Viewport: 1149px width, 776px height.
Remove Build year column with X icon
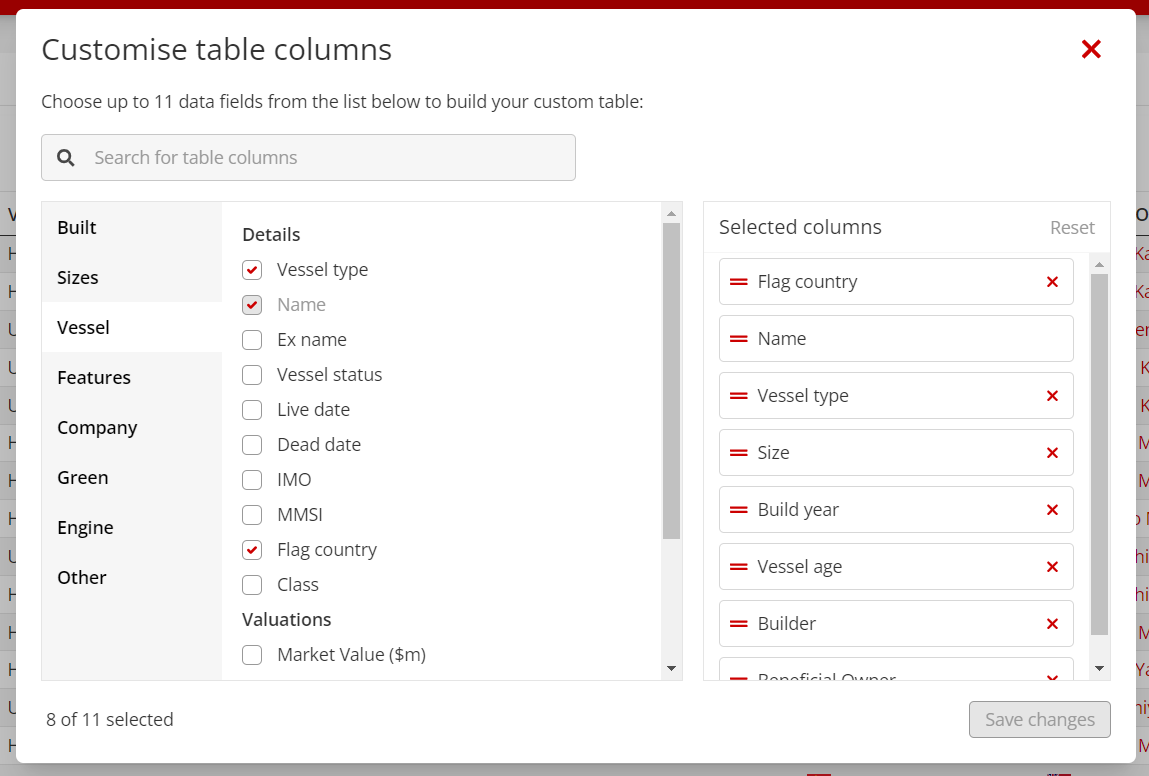tap(1052, 510)
